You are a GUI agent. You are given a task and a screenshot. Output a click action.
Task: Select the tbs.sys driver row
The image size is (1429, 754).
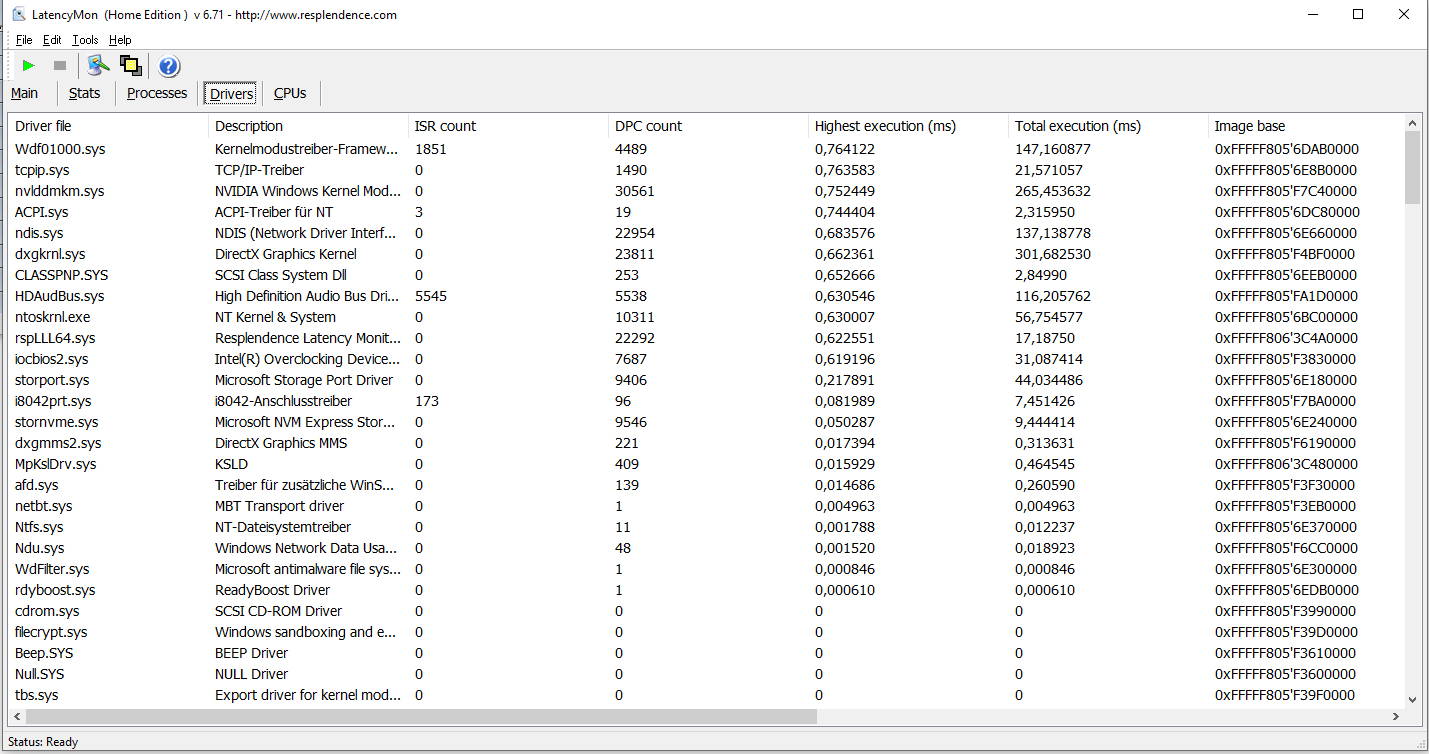(x=706, y=695)
